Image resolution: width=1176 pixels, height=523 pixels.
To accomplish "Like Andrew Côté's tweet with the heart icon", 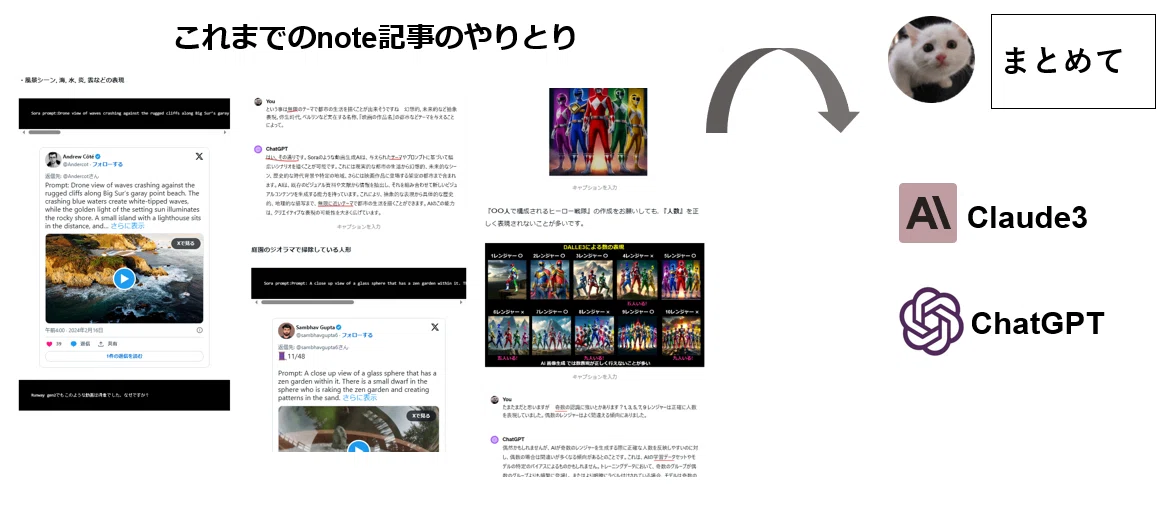I will (50, 344).
